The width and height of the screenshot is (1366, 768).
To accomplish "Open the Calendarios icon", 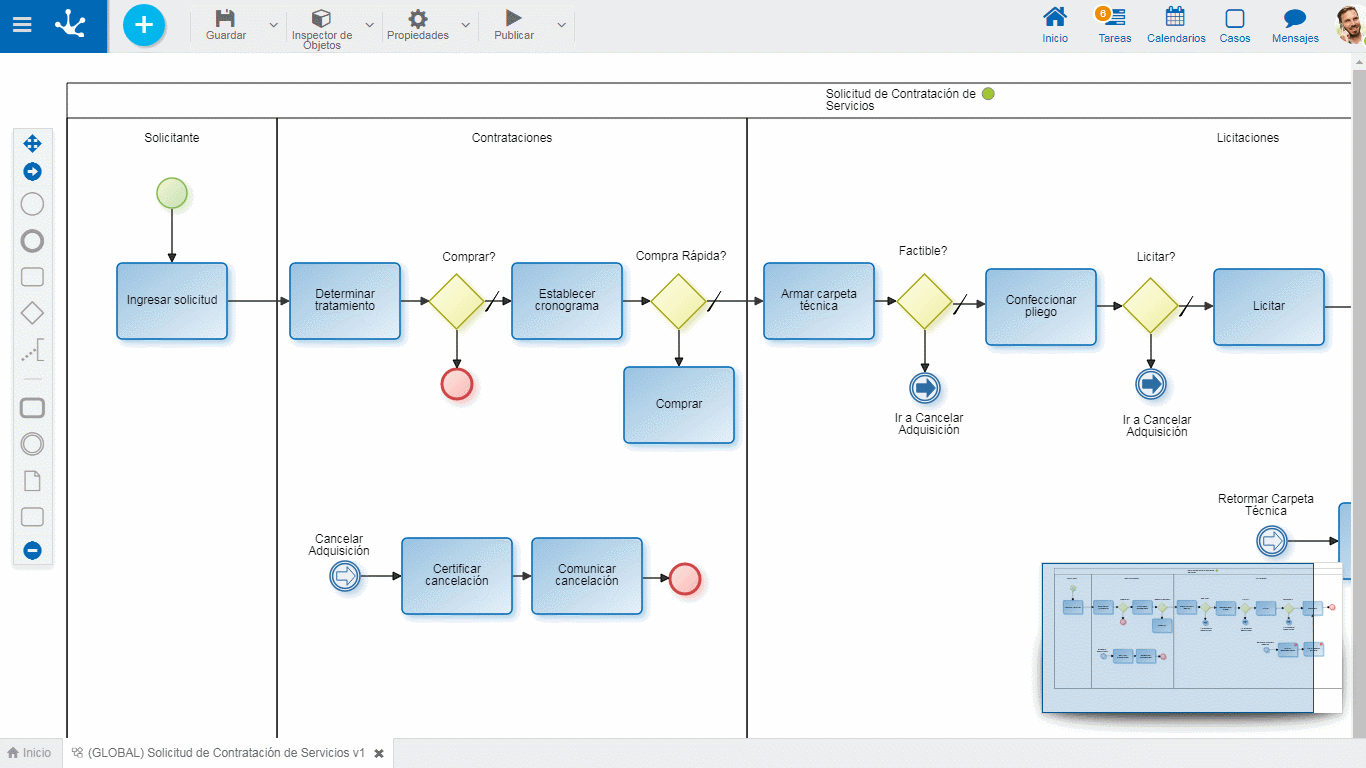I will [x=1176, y=25].
